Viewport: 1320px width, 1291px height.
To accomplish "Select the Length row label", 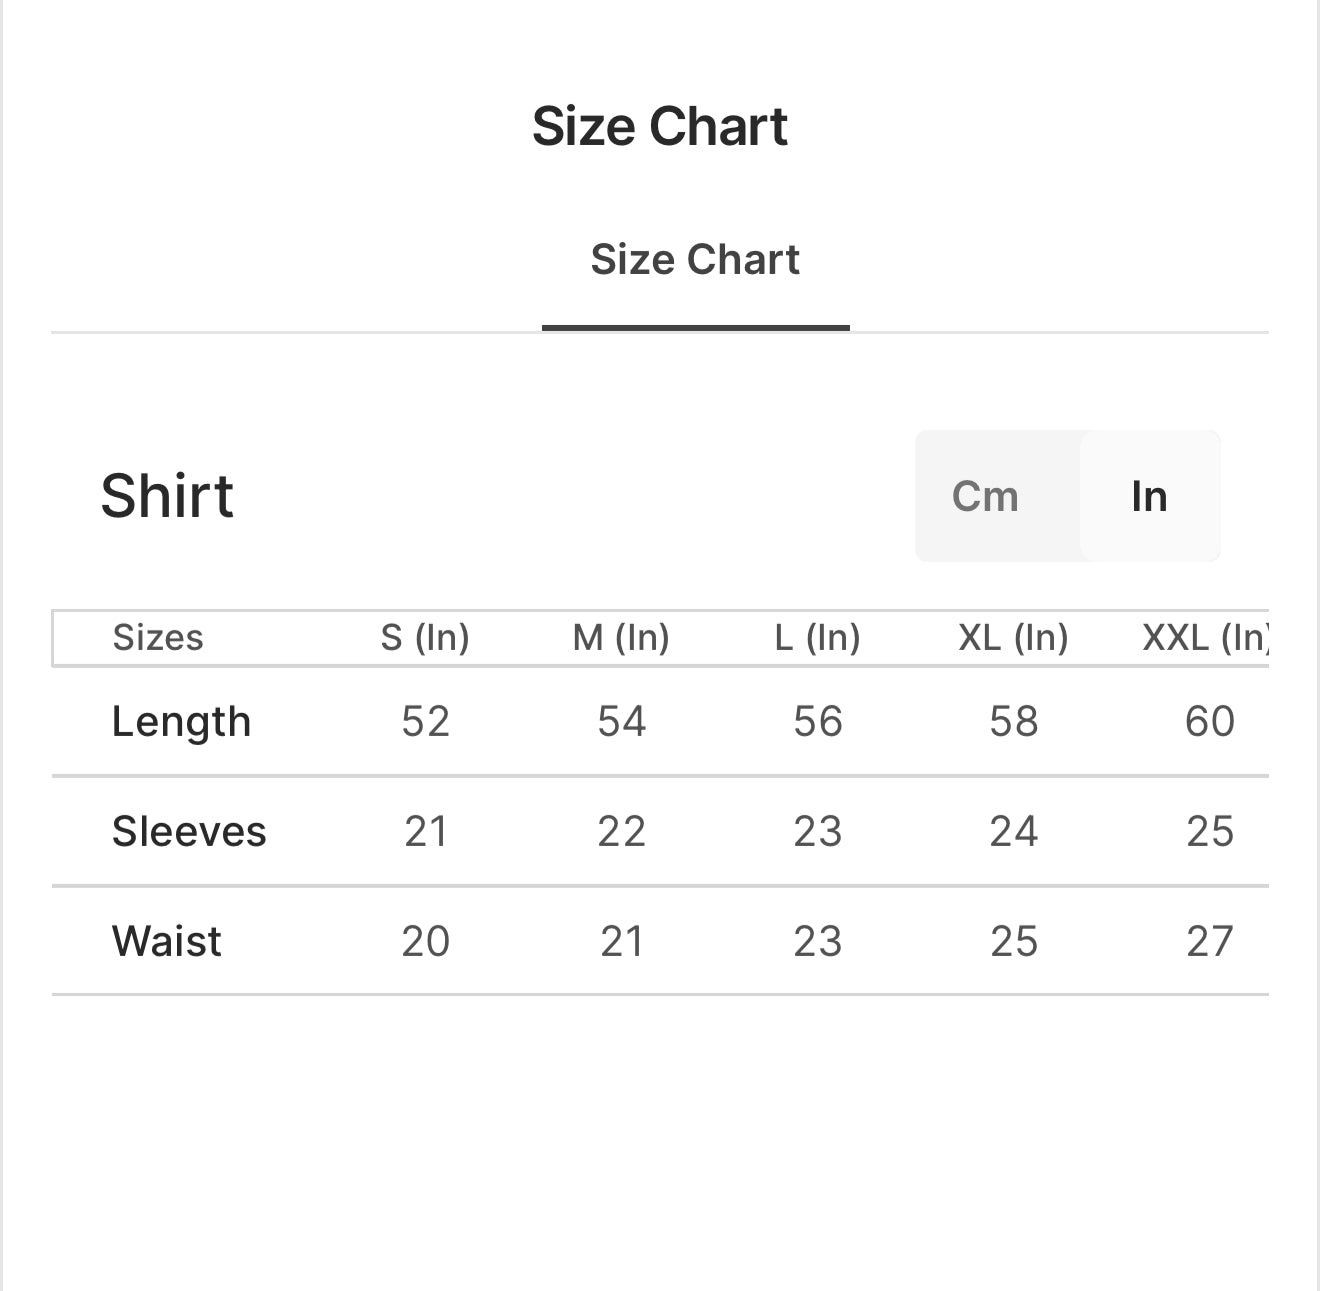I will coord(183,721).
